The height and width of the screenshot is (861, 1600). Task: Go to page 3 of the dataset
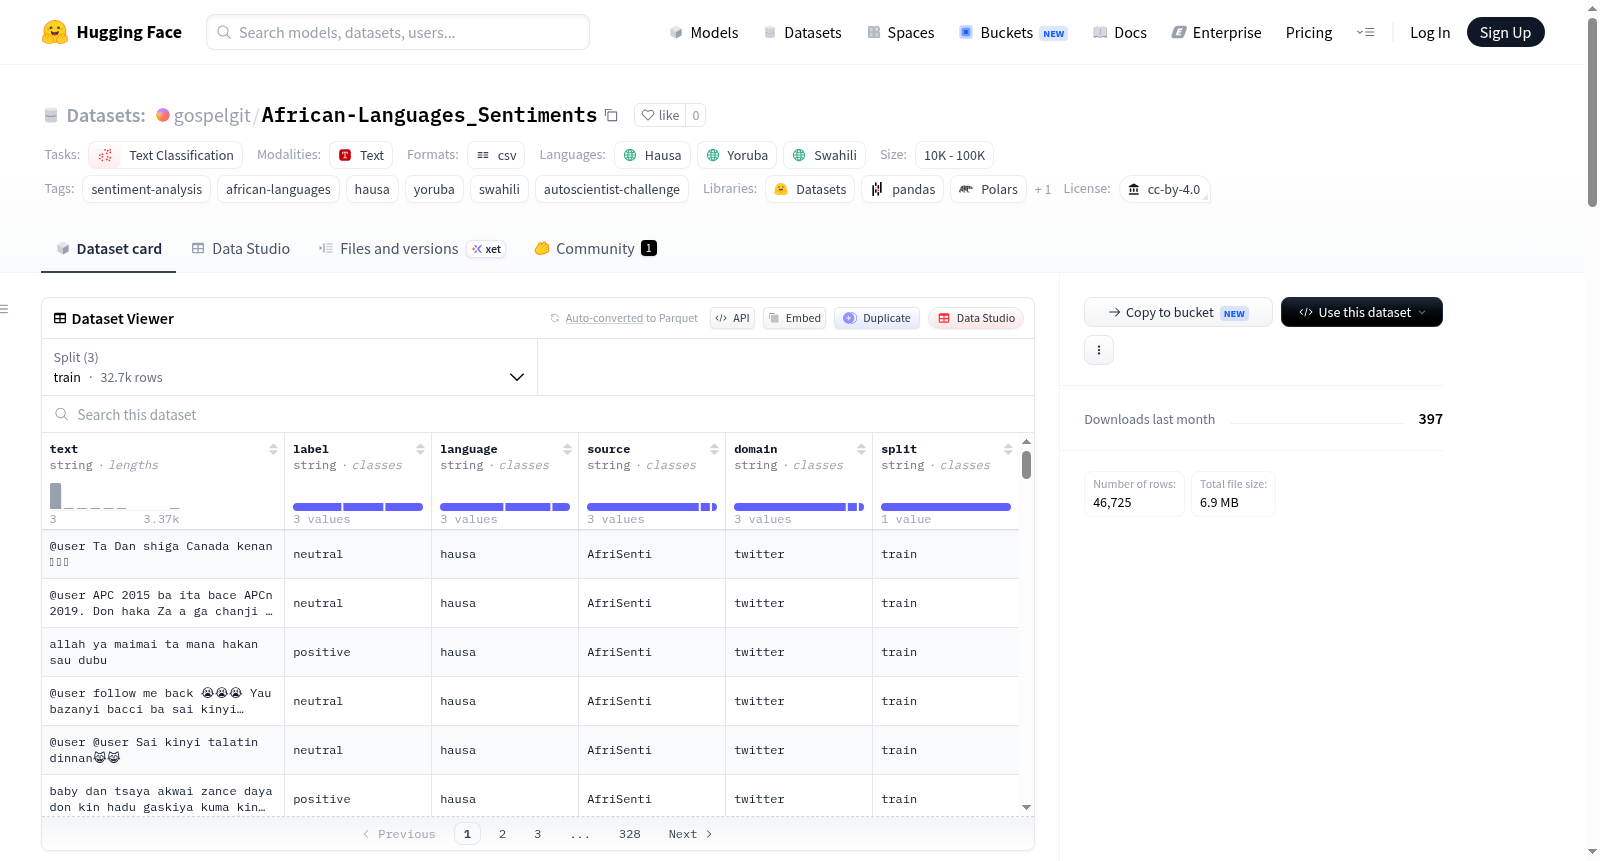pyautogui.click(x=537, y=834)
